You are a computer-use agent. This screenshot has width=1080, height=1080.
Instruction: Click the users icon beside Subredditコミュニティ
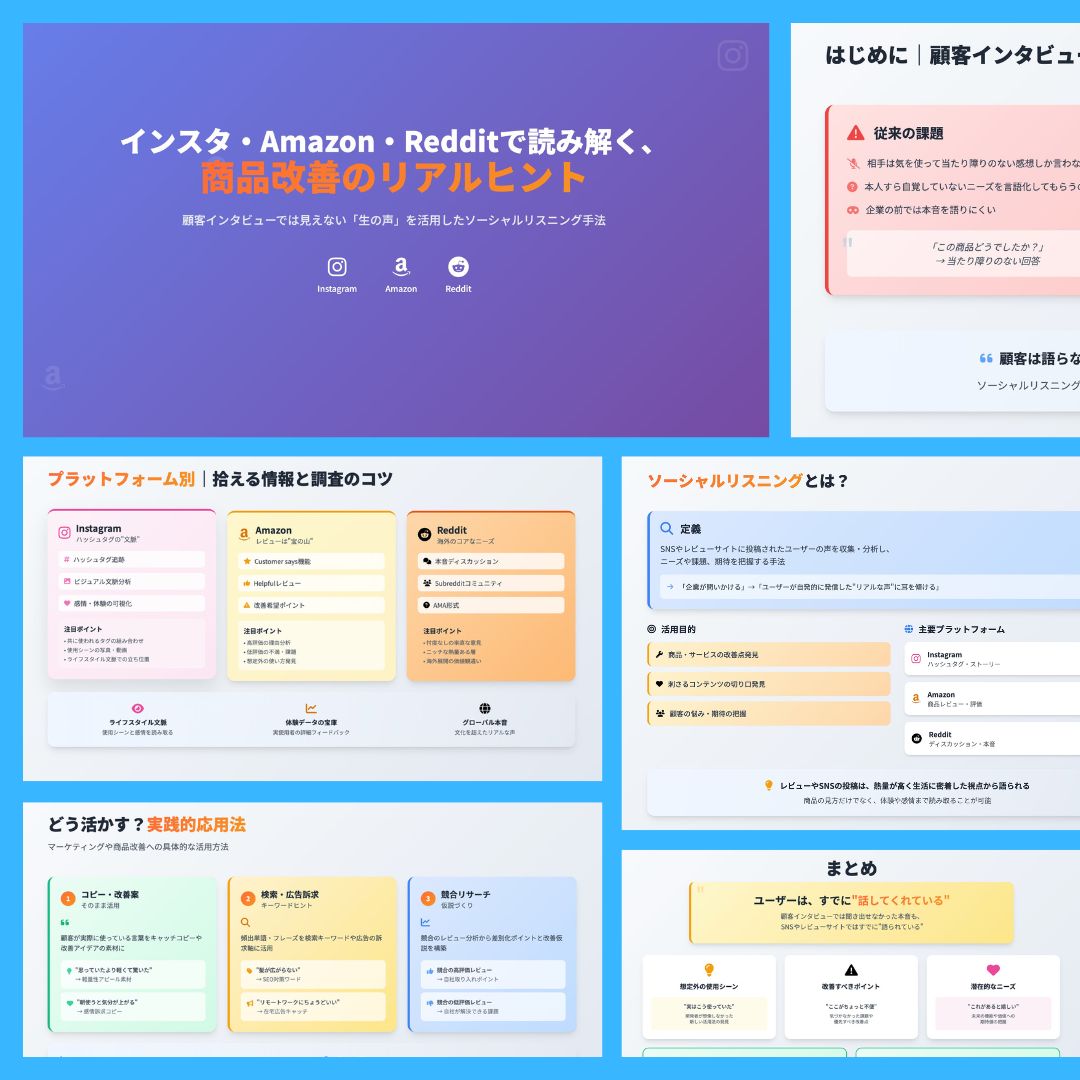(427, 583)
